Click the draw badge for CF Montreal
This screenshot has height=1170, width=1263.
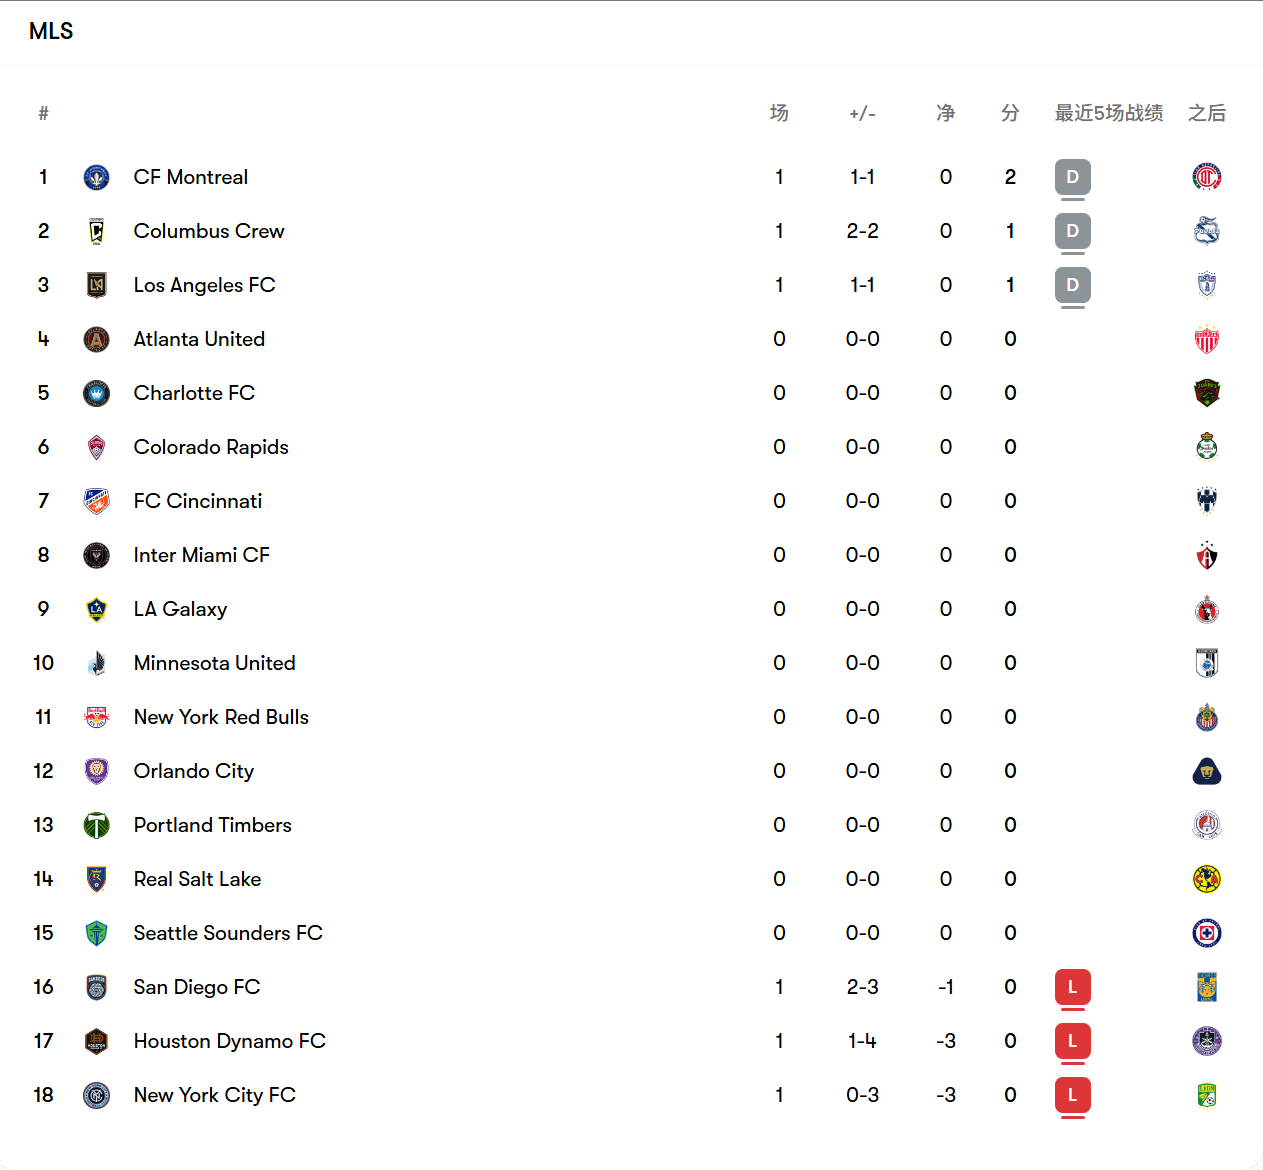tap(1072, 177)
